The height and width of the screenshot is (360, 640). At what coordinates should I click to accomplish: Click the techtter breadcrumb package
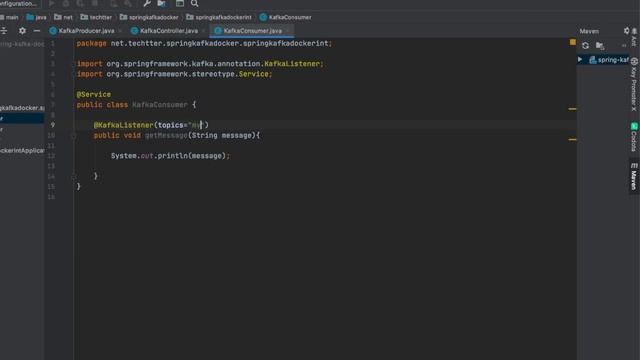coord(96,17)
